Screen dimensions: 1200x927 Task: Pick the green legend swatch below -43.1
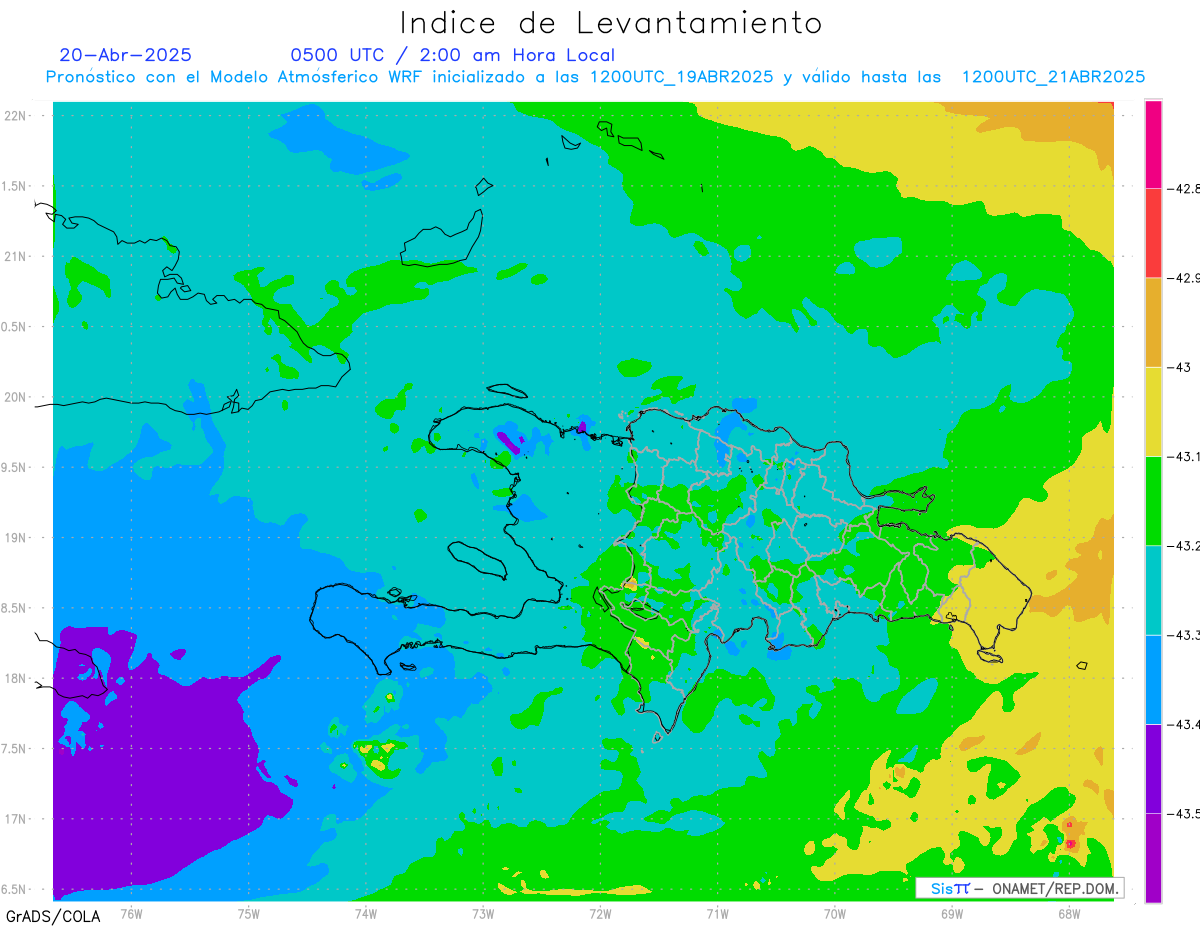(1153, 501)
